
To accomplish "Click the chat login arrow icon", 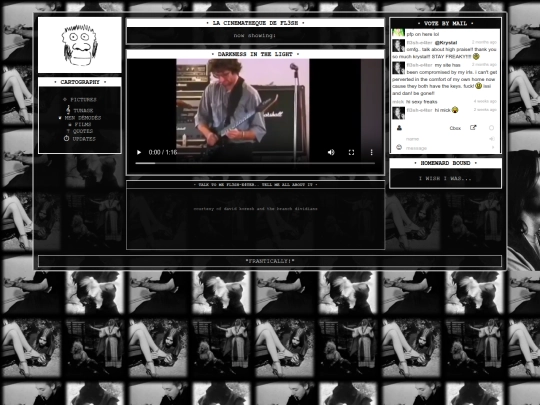I will pos(492,139).
